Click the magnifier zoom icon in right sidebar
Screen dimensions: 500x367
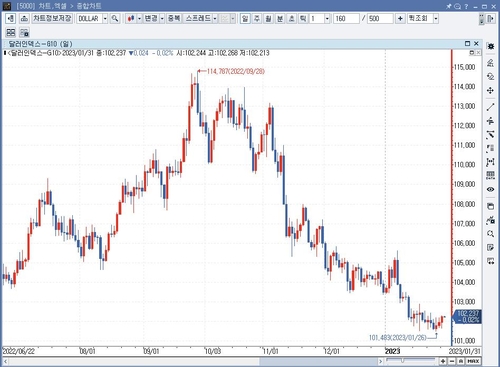(x=490, y=234)
